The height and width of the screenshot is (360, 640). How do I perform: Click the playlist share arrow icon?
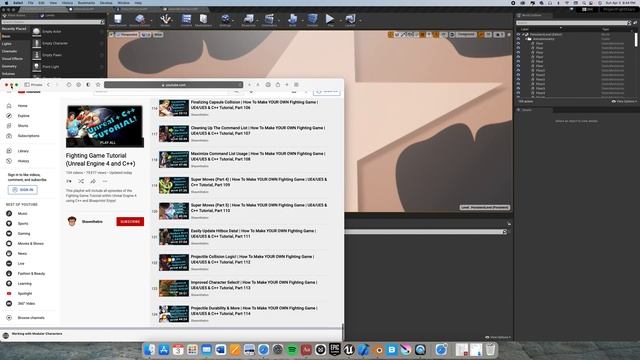pyautogui.click(x=93, y=181)
